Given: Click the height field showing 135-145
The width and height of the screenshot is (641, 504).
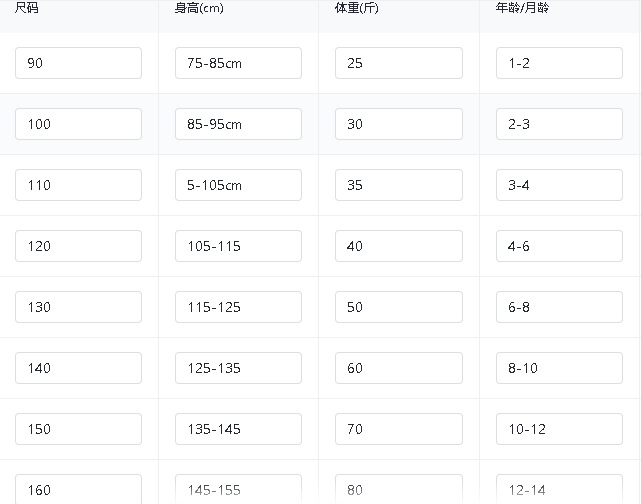Looking at the screenshot, I should pyautogui.click(x=238, y=429).
